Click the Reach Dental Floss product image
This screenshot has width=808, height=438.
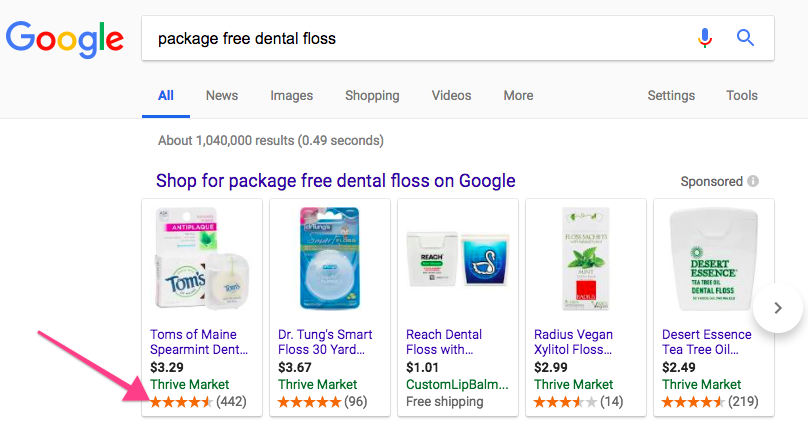(458, 260)
